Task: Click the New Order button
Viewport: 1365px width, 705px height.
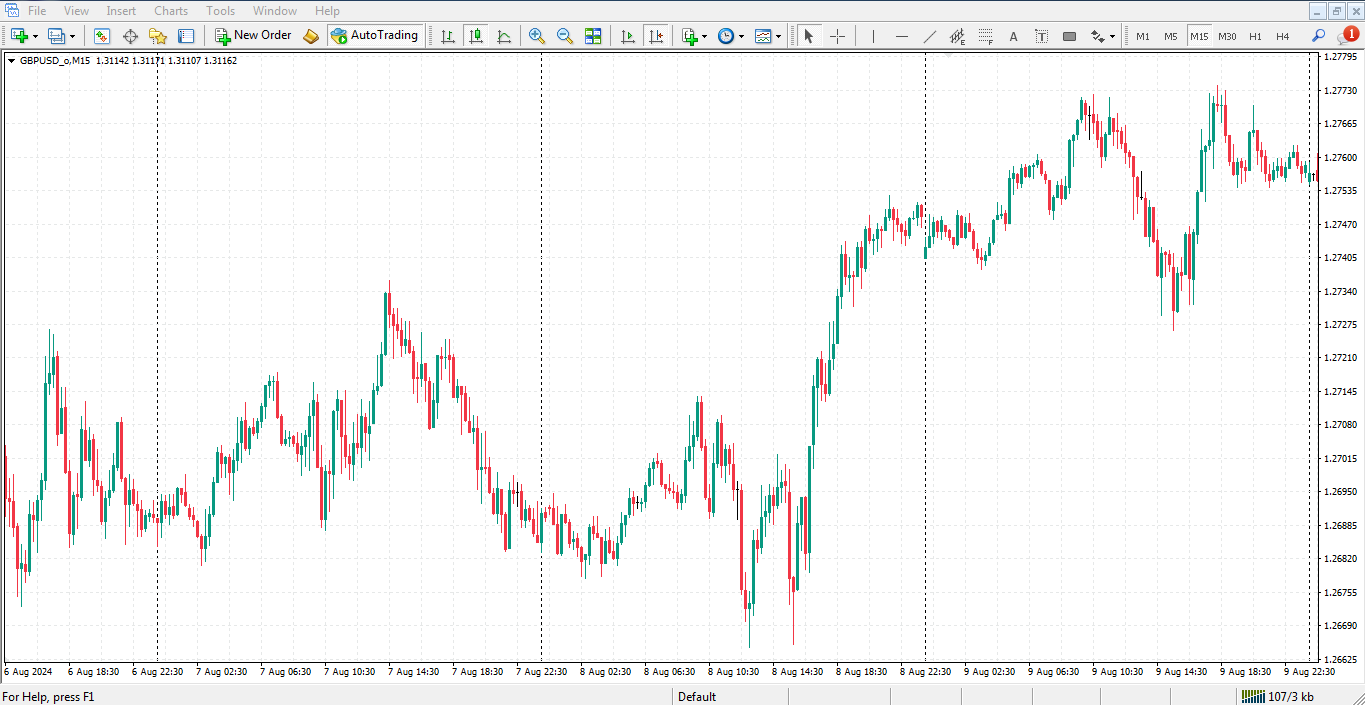Action: (253, 36)
